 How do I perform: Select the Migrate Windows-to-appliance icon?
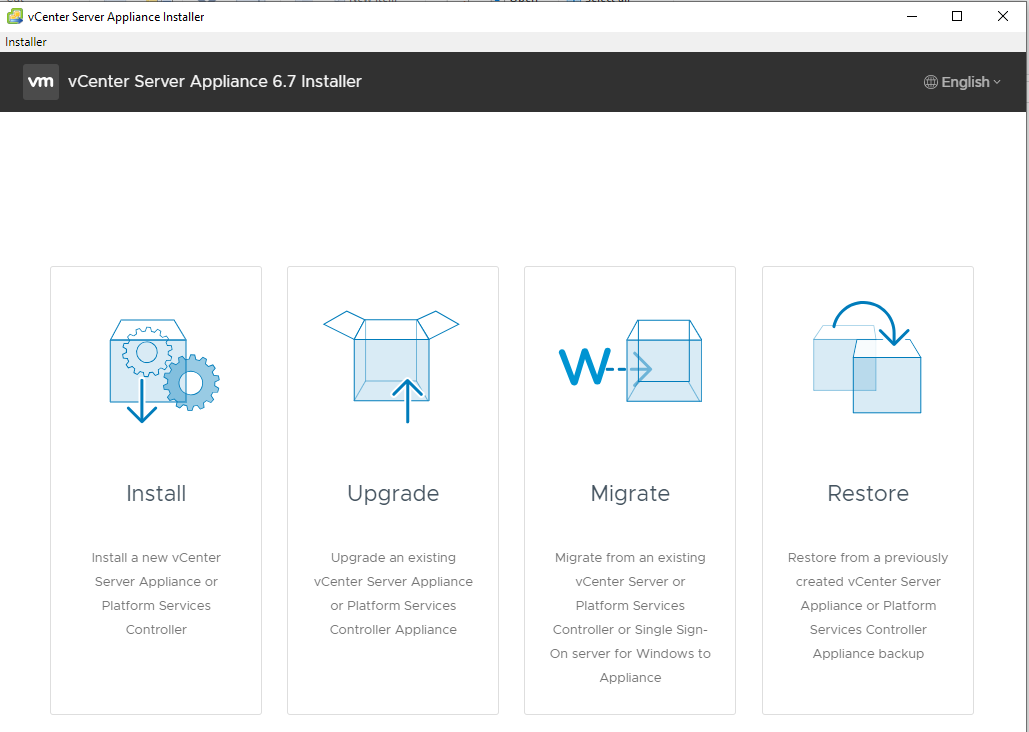[630, 364]
